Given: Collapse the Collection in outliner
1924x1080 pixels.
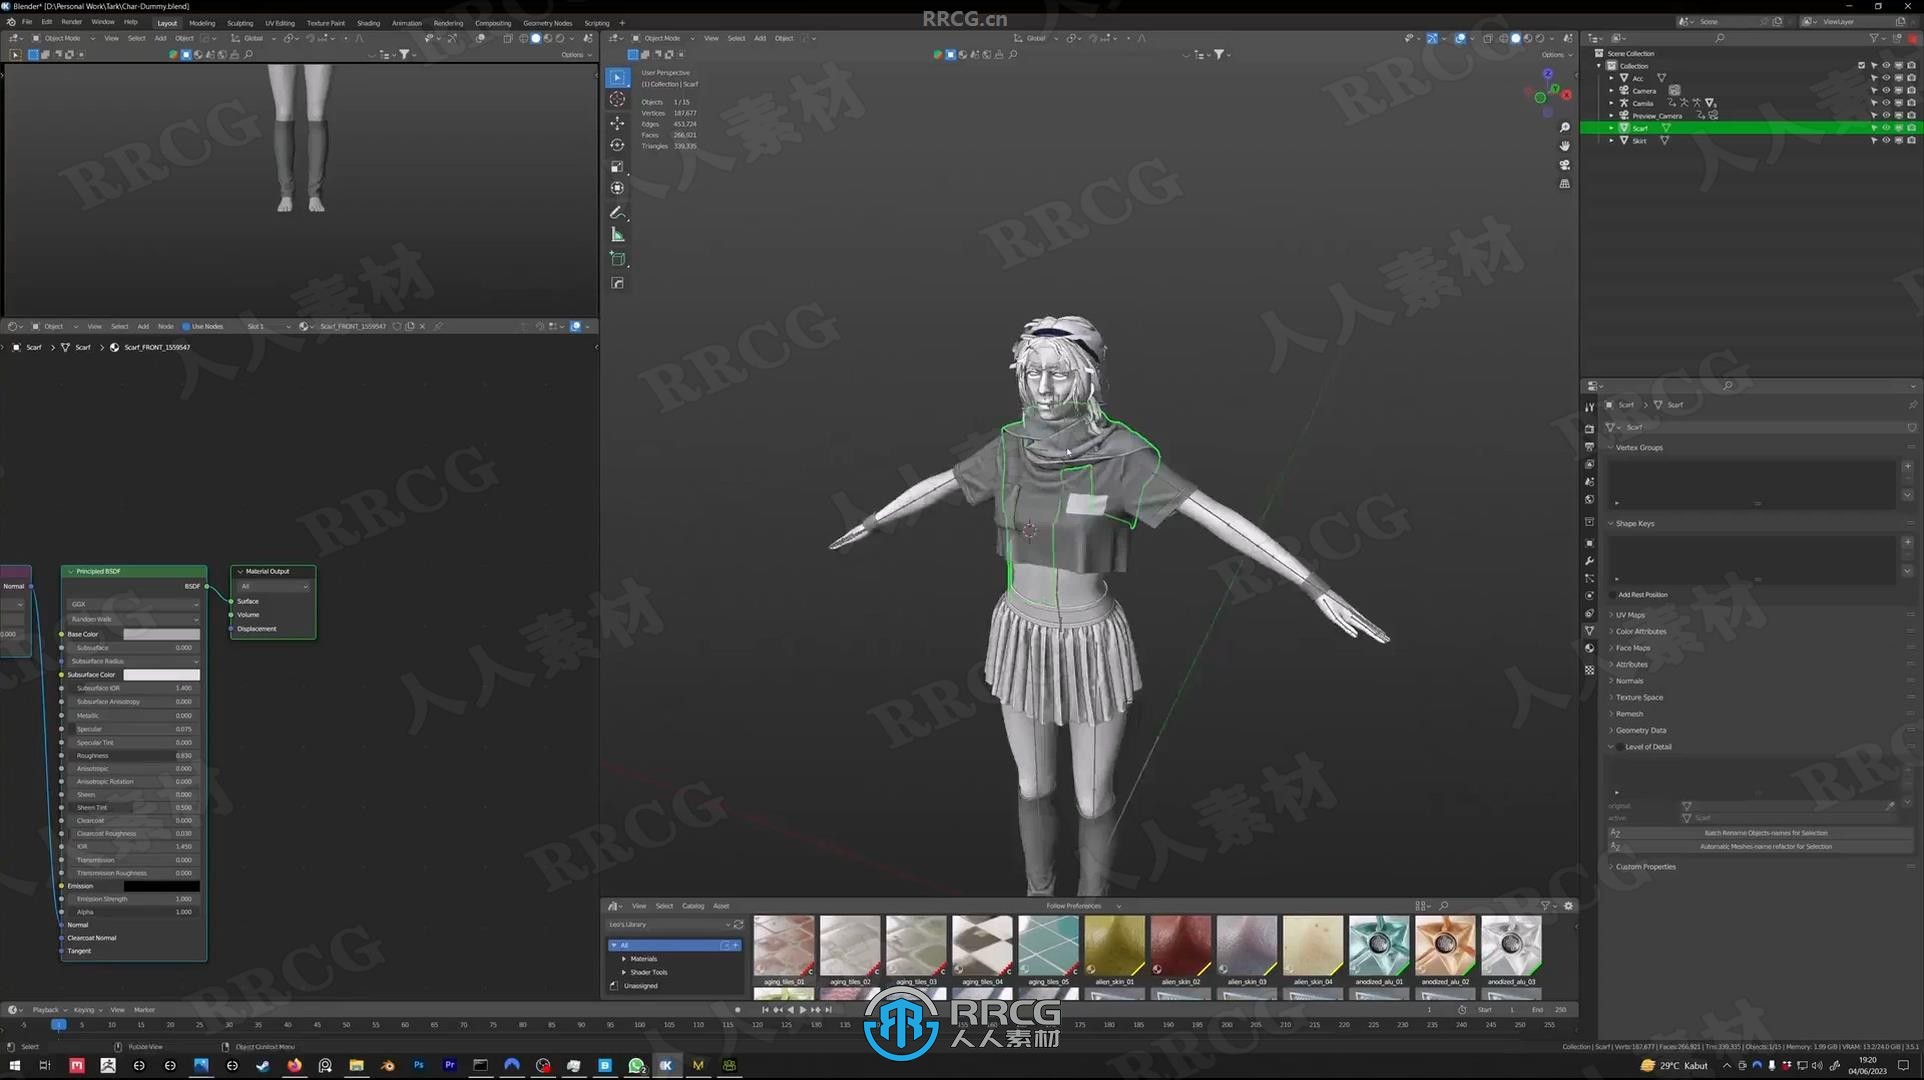Looking at the screenshot, I should [x=1599, y=66].
